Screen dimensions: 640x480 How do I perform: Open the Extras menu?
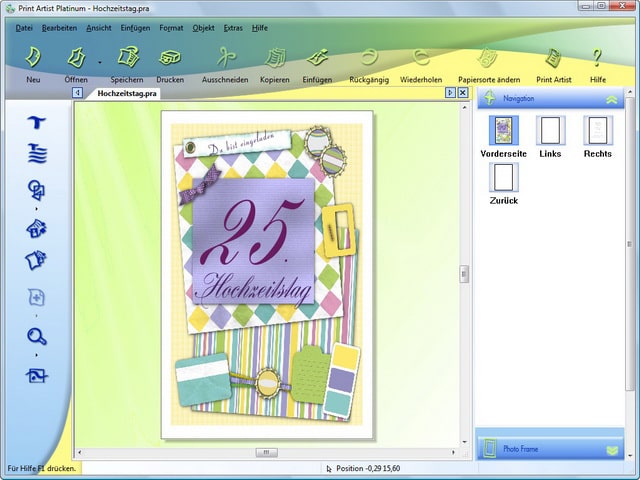(232, 28)
